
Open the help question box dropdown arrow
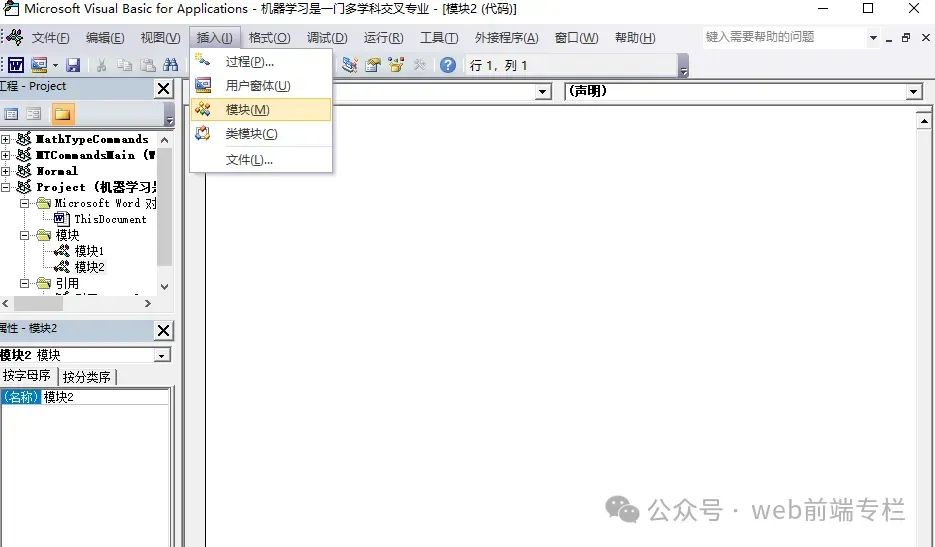873,38
